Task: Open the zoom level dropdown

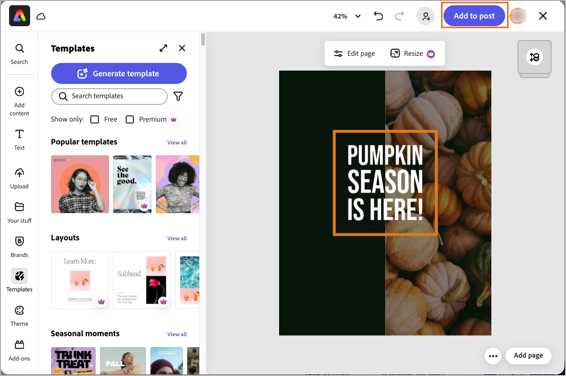Action: pos(358,16)
